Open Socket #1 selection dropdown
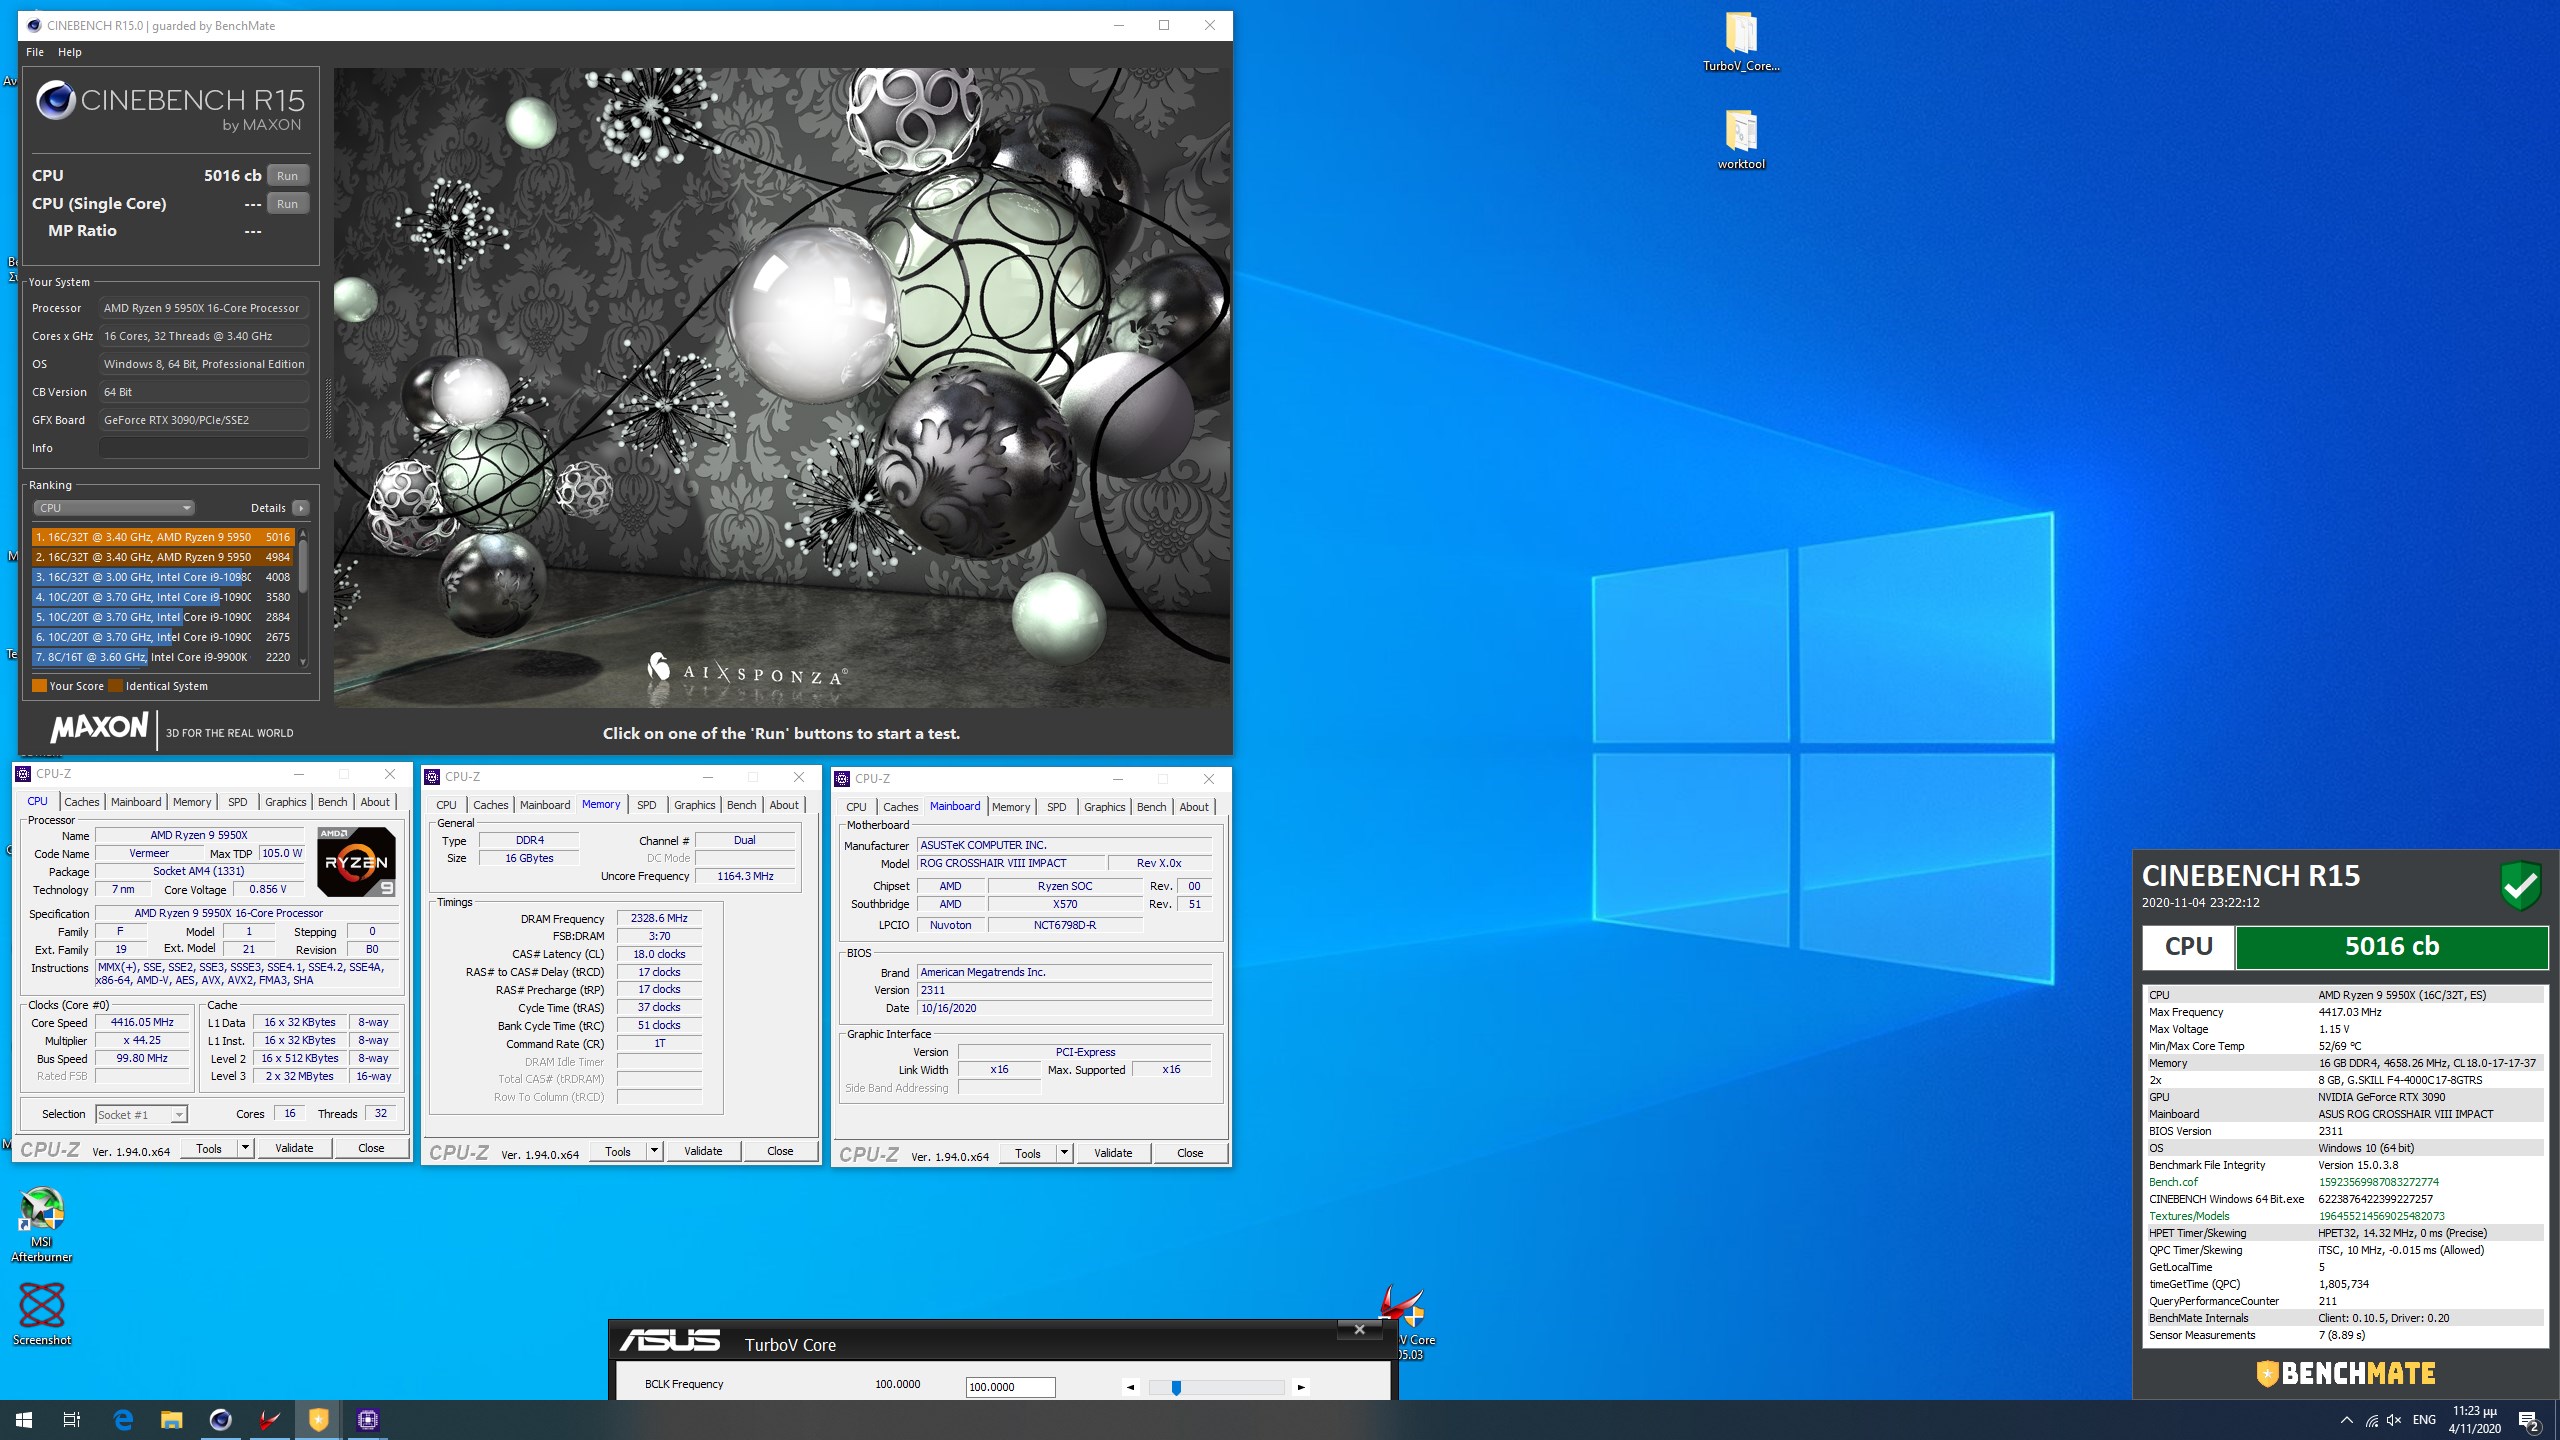This screenshot has width=2560, height=1440. point(141,1115)
